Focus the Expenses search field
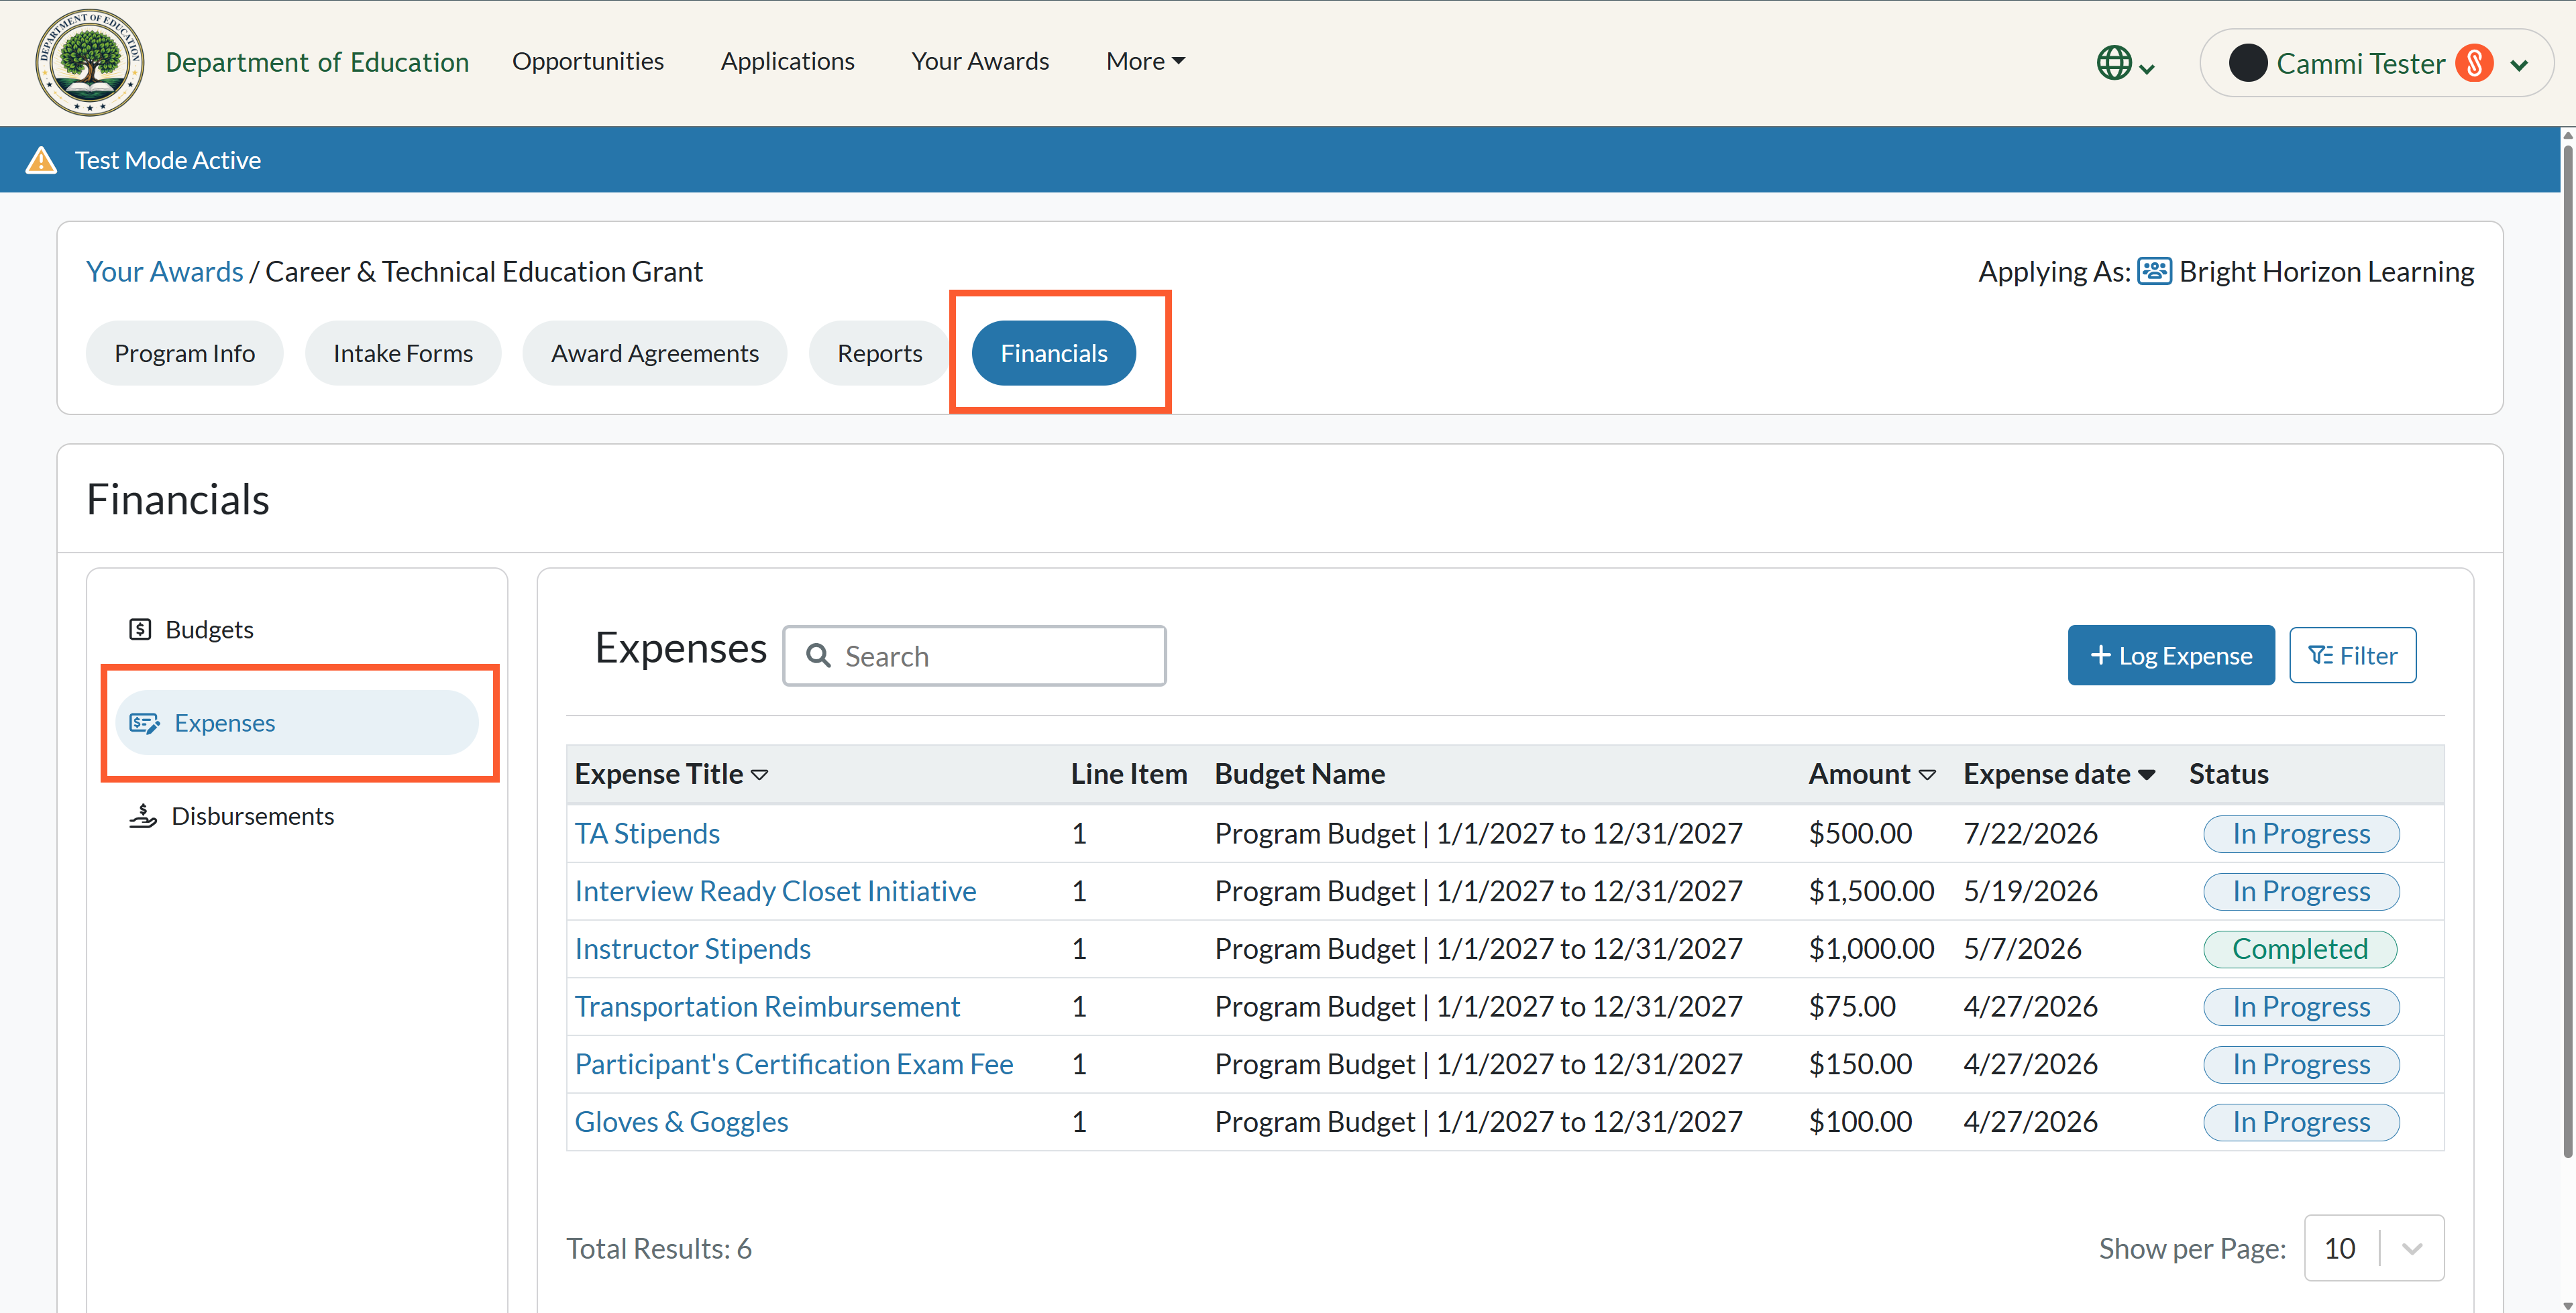The width and height of the screenshot is (2576, 1313). tap(974, 656)
